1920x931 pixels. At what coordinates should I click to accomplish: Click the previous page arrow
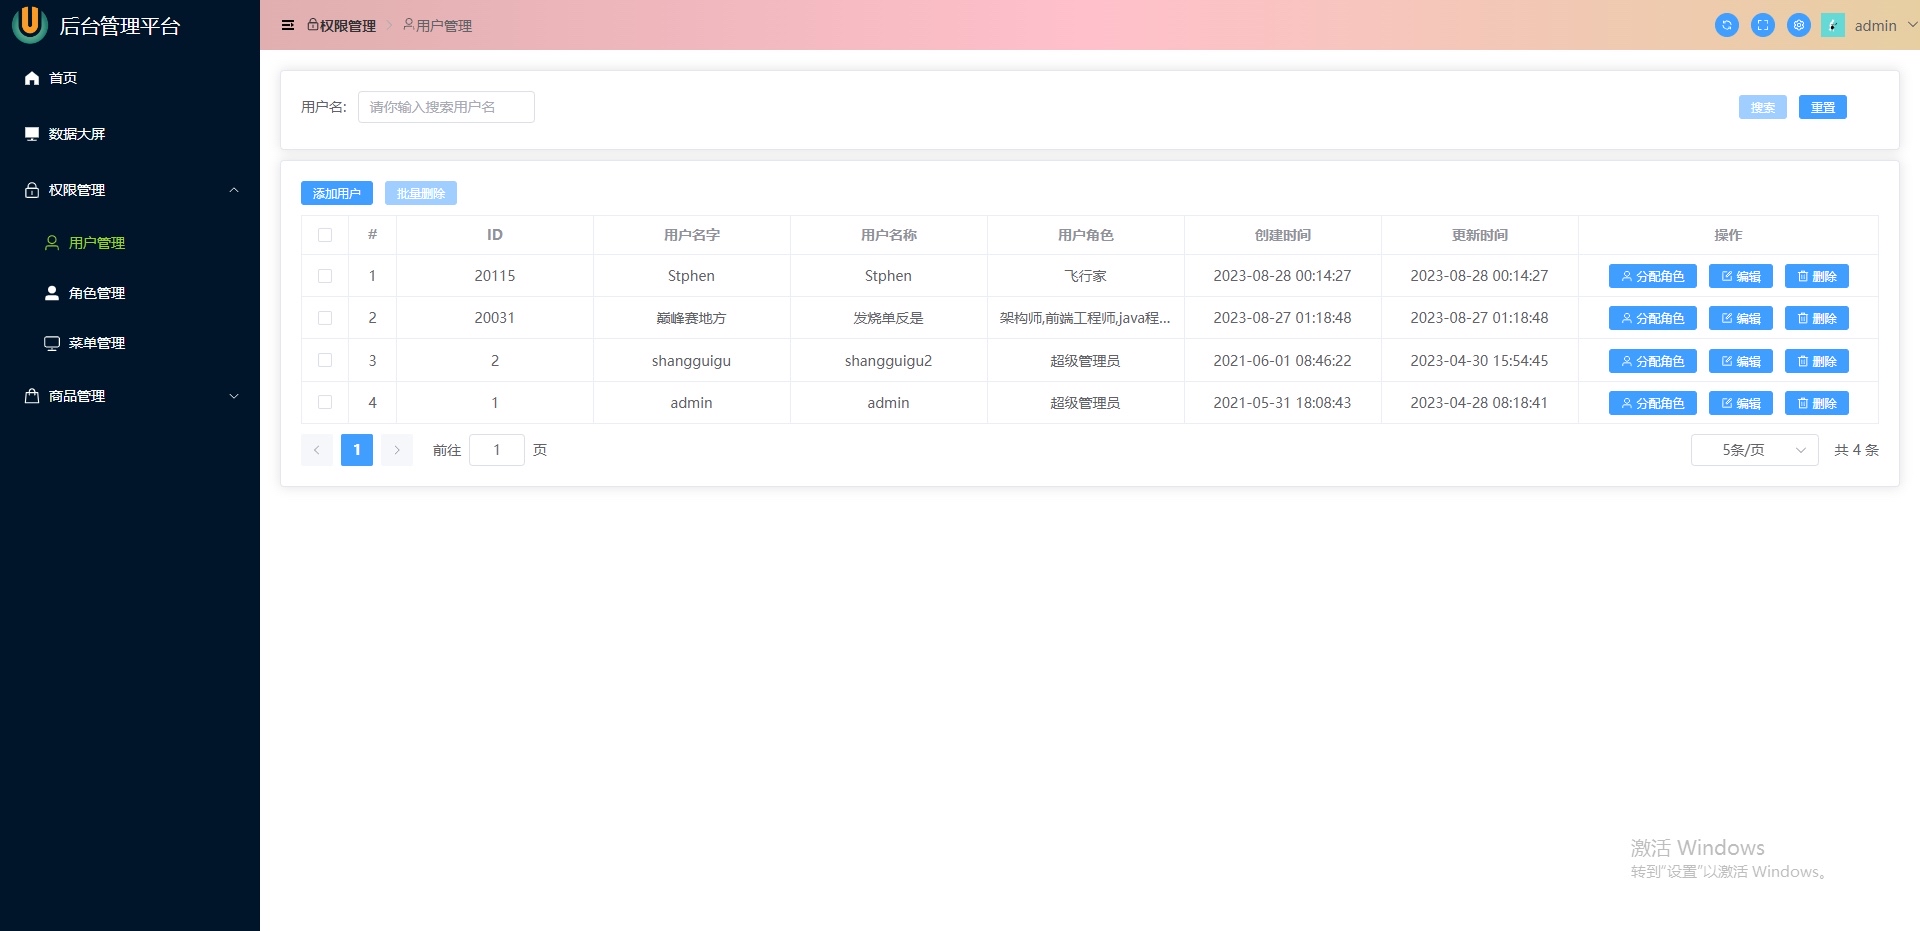coord(317,450)
